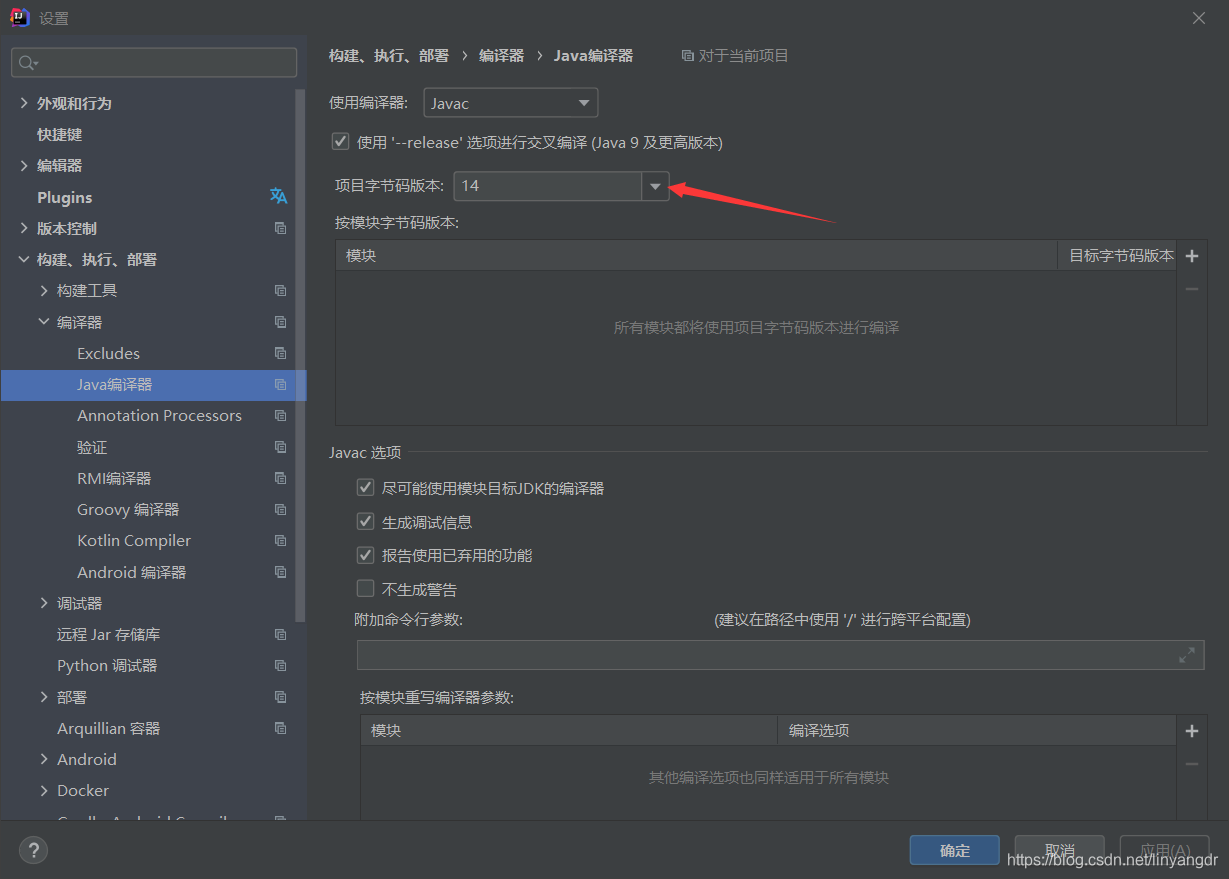Focus the settings search field
Image resolution: width=1229 pixels, height=879 pixels.
[154, 62]
